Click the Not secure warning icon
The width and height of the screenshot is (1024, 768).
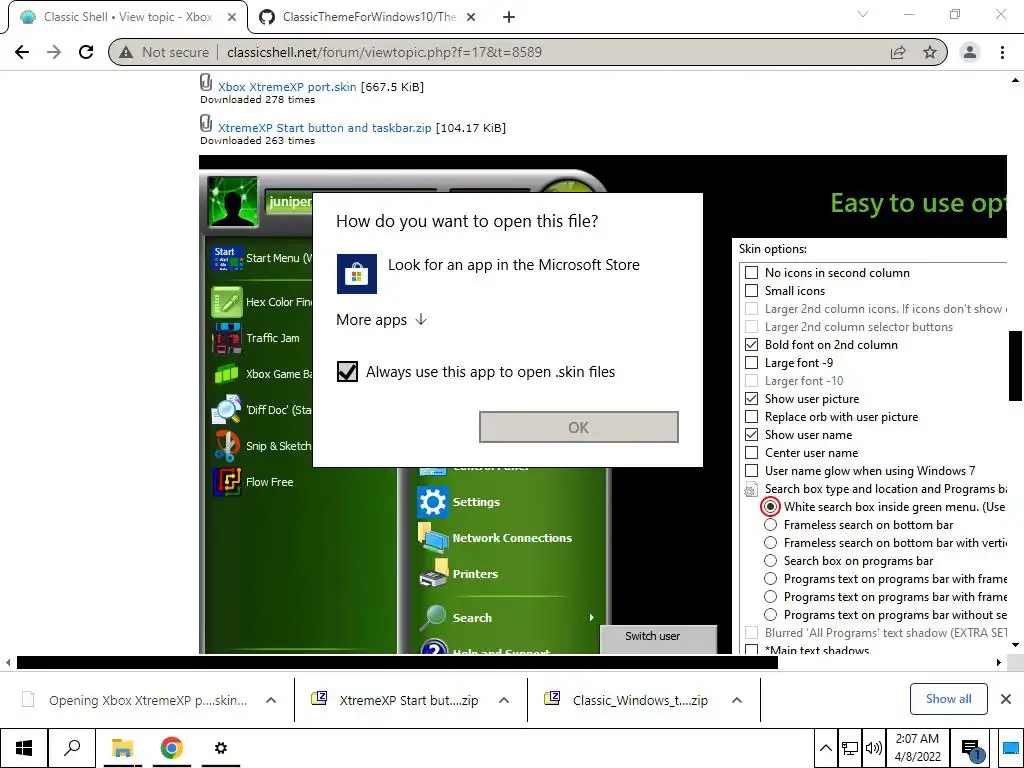point(127,52)
